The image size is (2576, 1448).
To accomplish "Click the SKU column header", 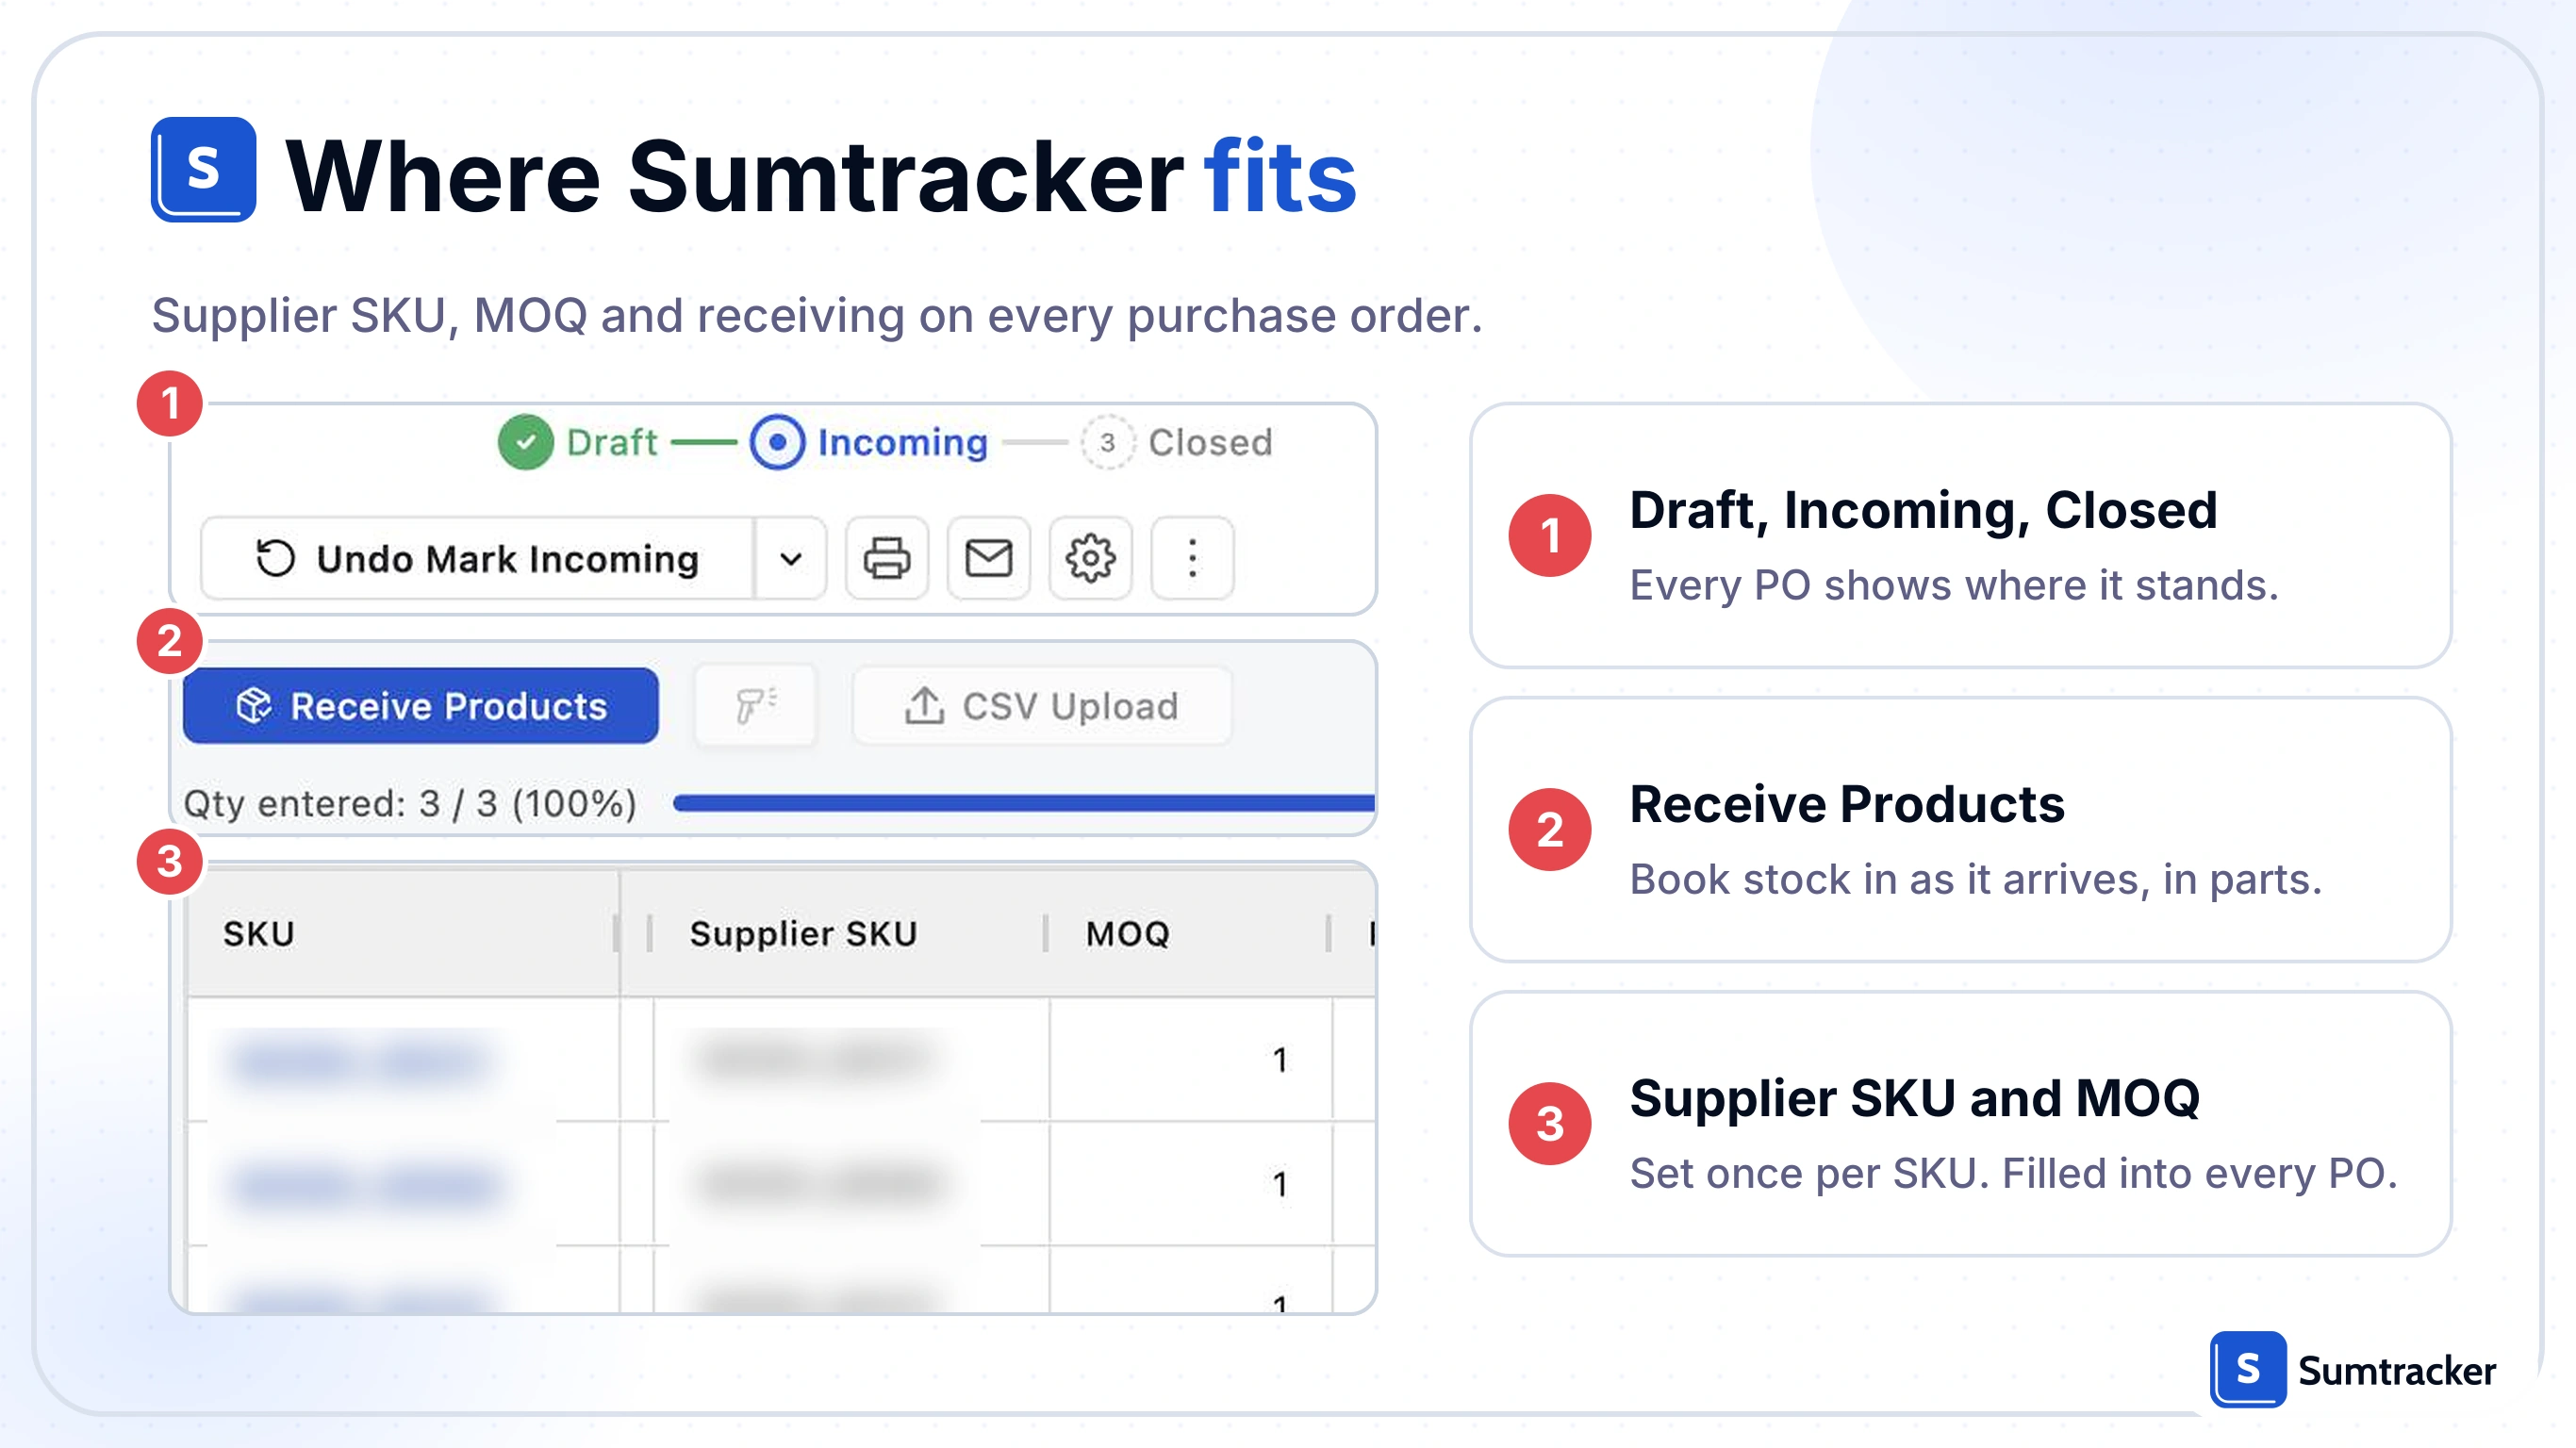I will [x=402, y=934].
